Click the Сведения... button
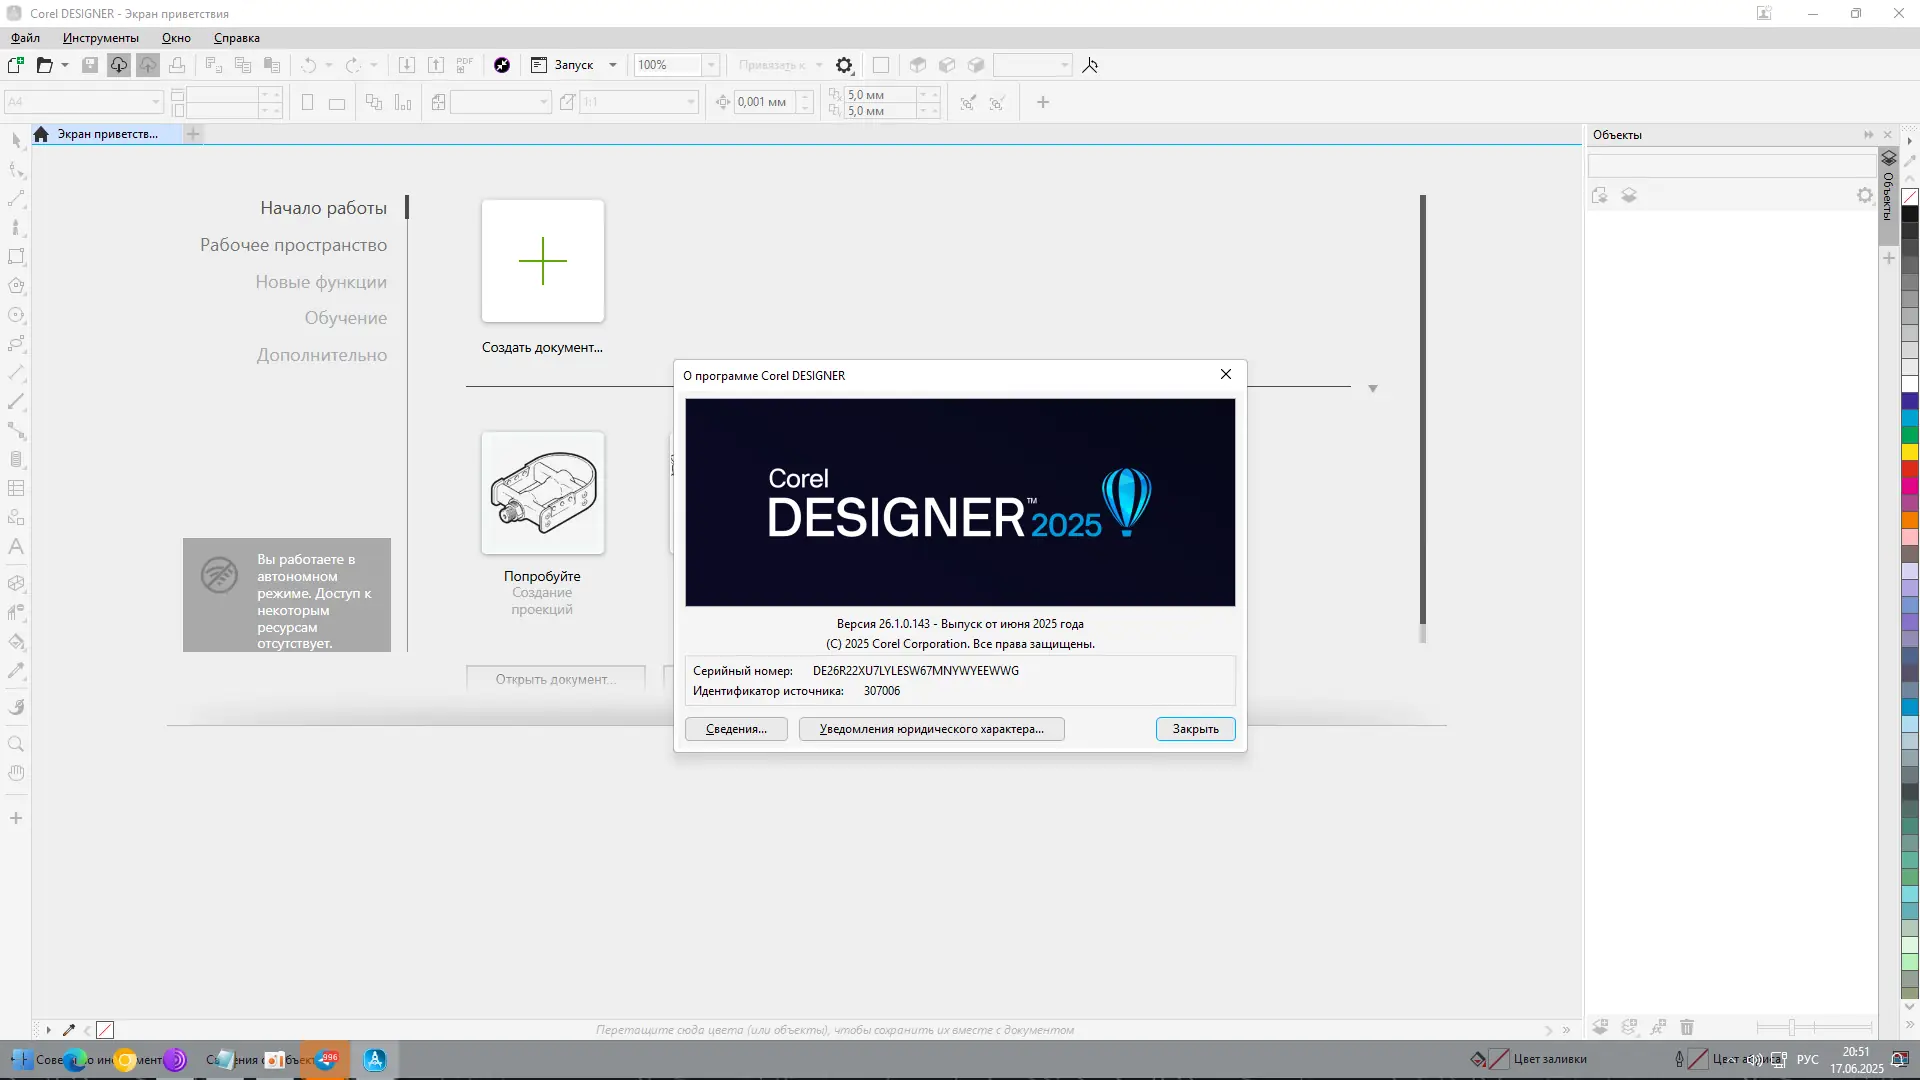The image size is (1920, 1080). pyautogui.click(x=736, y=729)
